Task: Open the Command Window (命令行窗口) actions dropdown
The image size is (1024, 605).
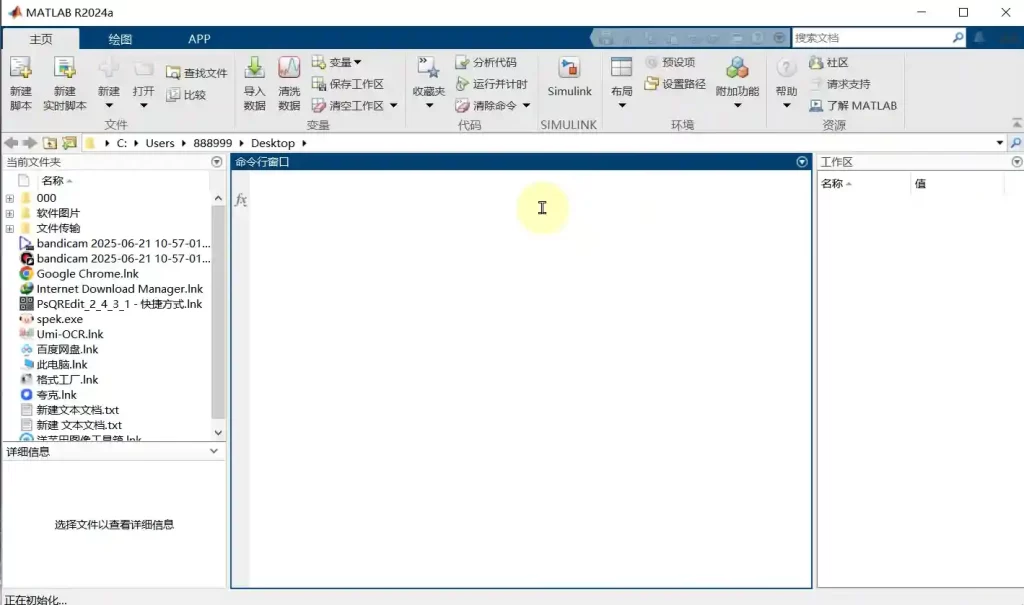Action: (801, 162)
